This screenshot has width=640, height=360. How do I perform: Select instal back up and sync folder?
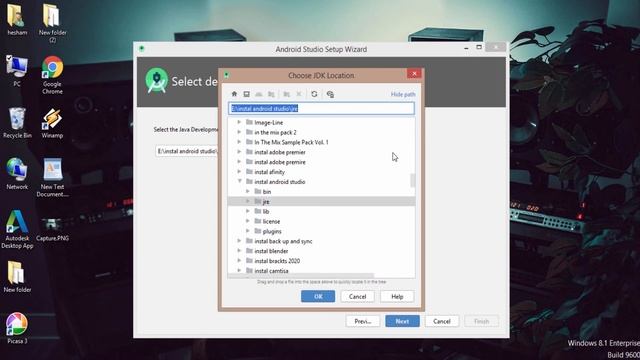click(283, 241)
